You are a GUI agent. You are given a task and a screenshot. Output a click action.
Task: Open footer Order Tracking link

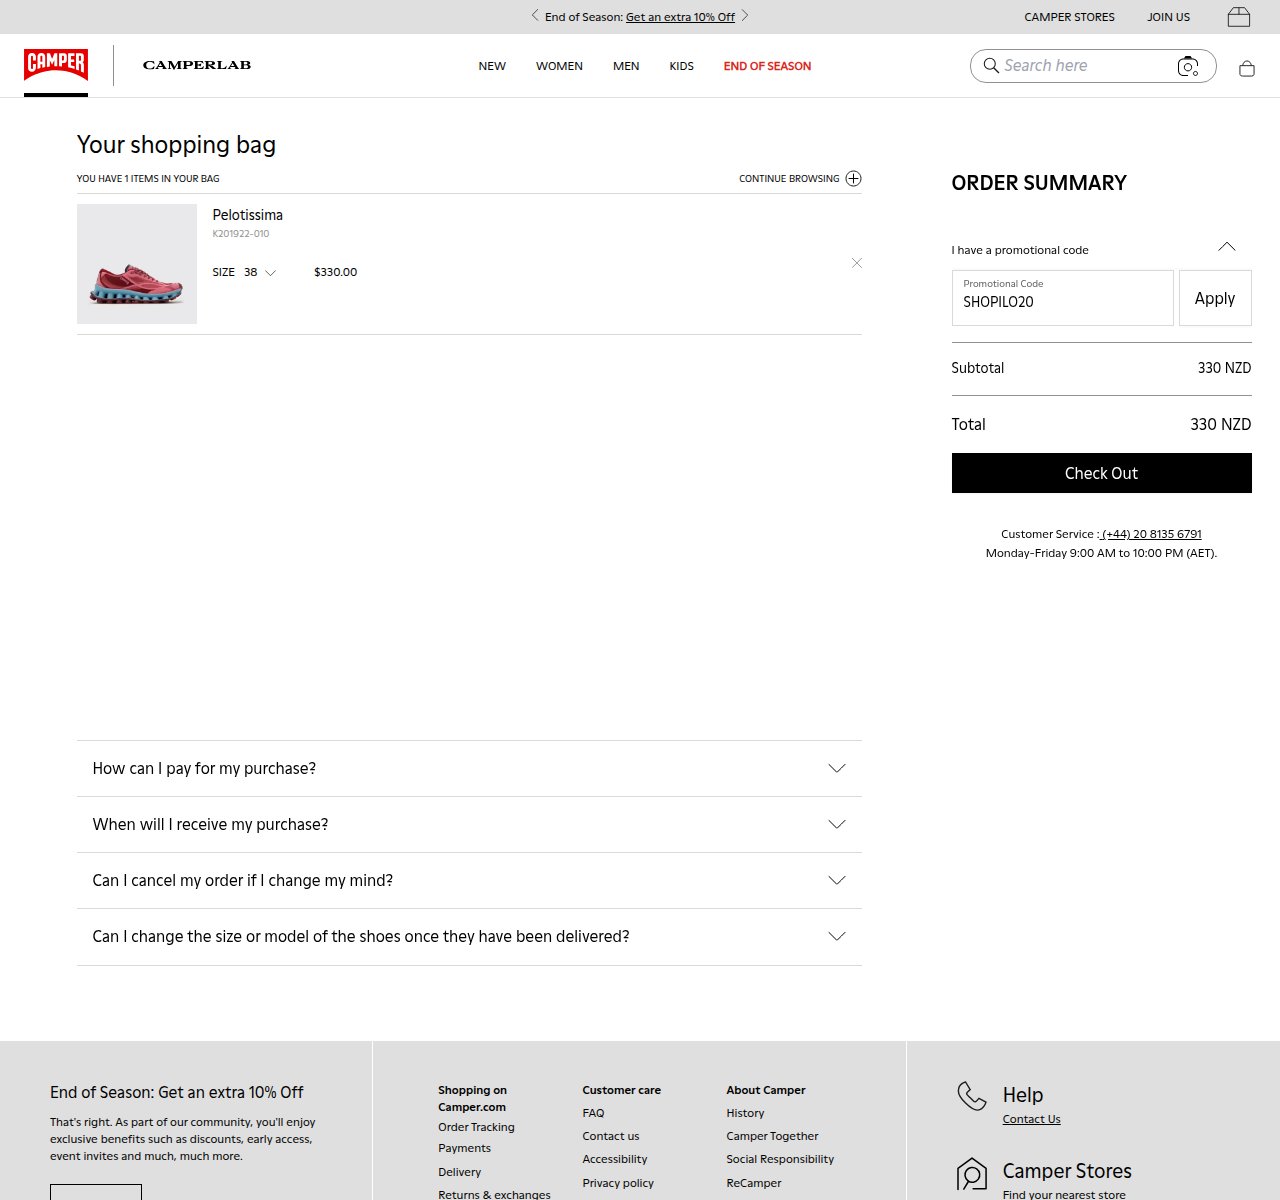[476, 1127]
